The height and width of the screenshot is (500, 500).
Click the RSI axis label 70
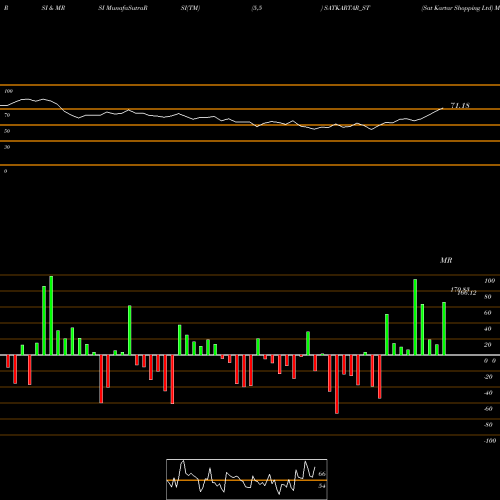coord(7,115)
